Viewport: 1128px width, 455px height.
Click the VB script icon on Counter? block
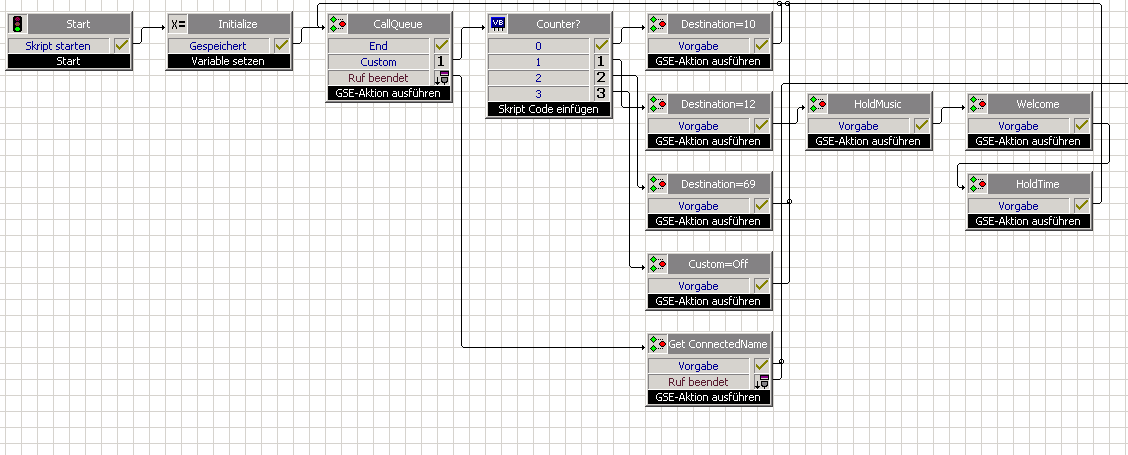[x=497, y=23]
